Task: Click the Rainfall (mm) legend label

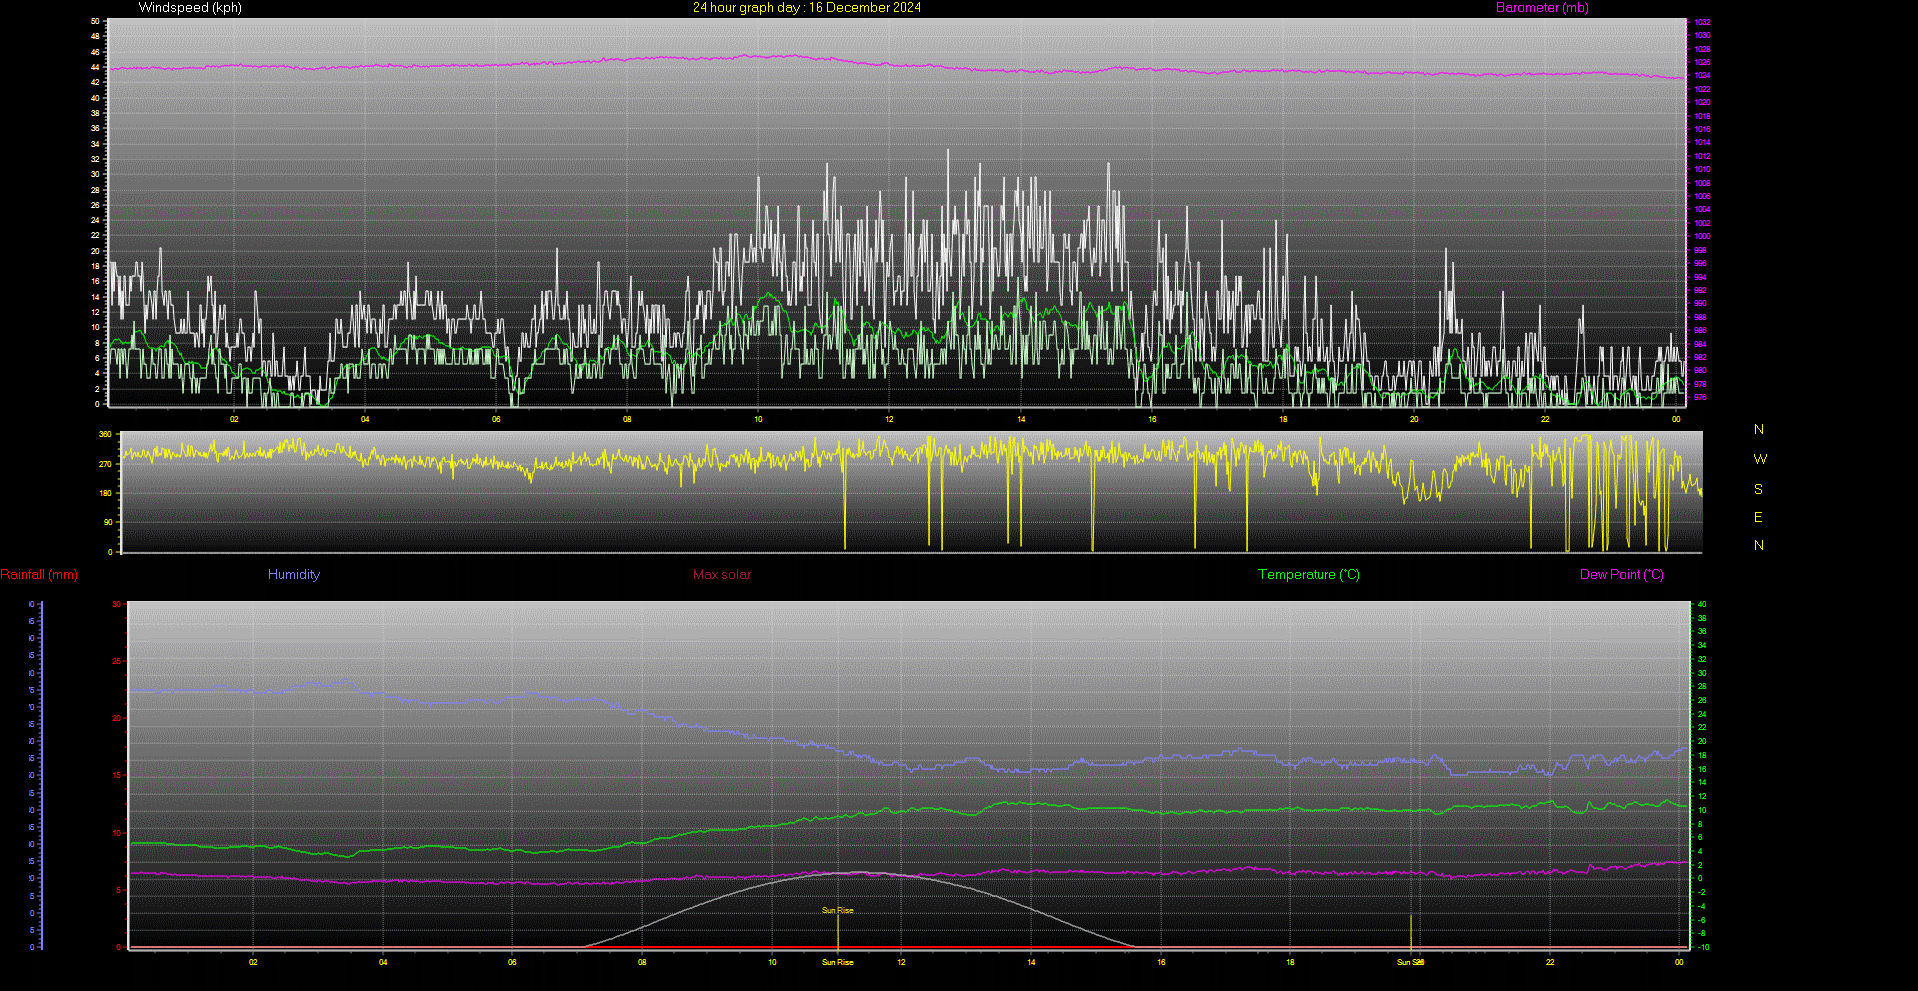Action: [39, 575]
